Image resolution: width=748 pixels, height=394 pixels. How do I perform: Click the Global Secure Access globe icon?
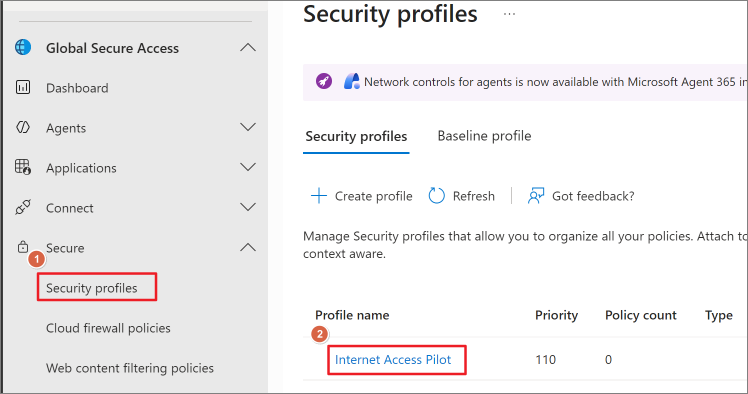23,47
